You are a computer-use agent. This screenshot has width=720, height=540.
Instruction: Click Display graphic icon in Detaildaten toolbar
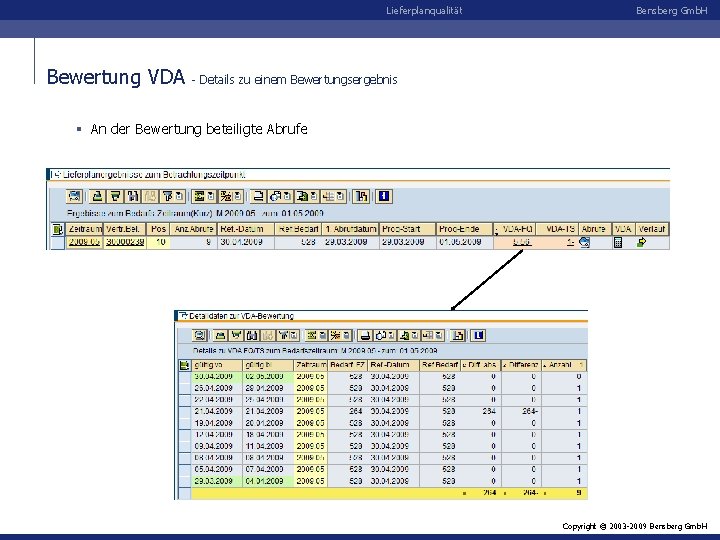(x=457, y=335)
